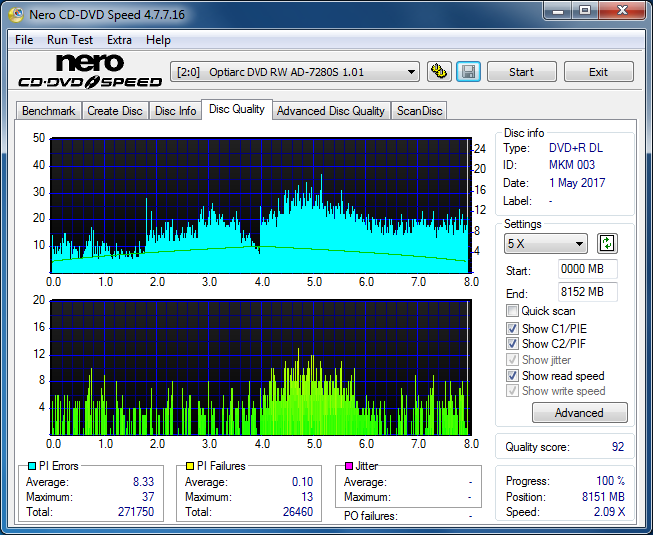Switch to the Create Disc tab
Image resolution: width=653 pixels, height=535 pixels.
point(115,111)
